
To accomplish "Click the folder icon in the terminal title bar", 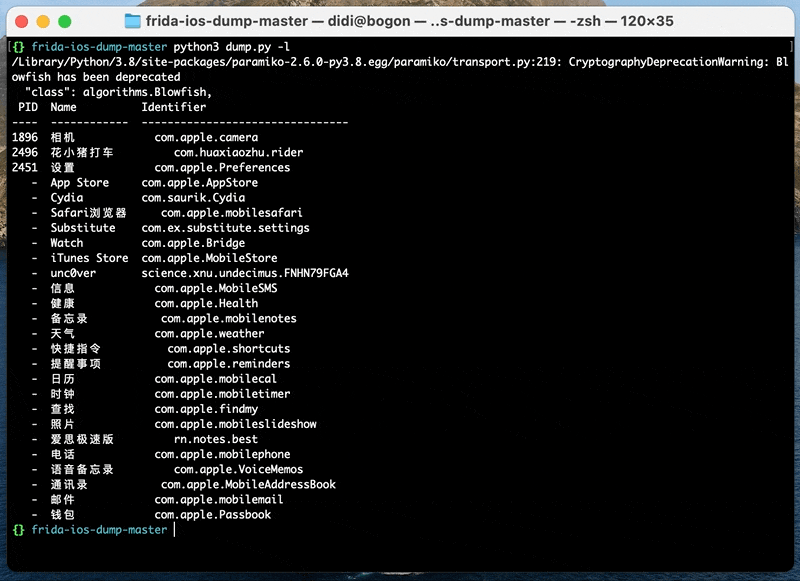I will [x=133, y=21].
